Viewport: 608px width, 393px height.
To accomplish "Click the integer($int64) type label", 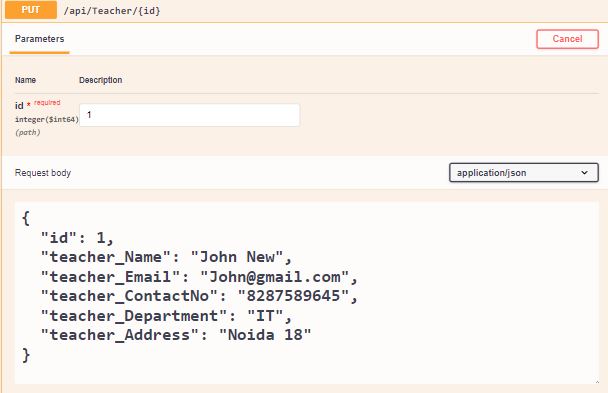I will (47, 120).
